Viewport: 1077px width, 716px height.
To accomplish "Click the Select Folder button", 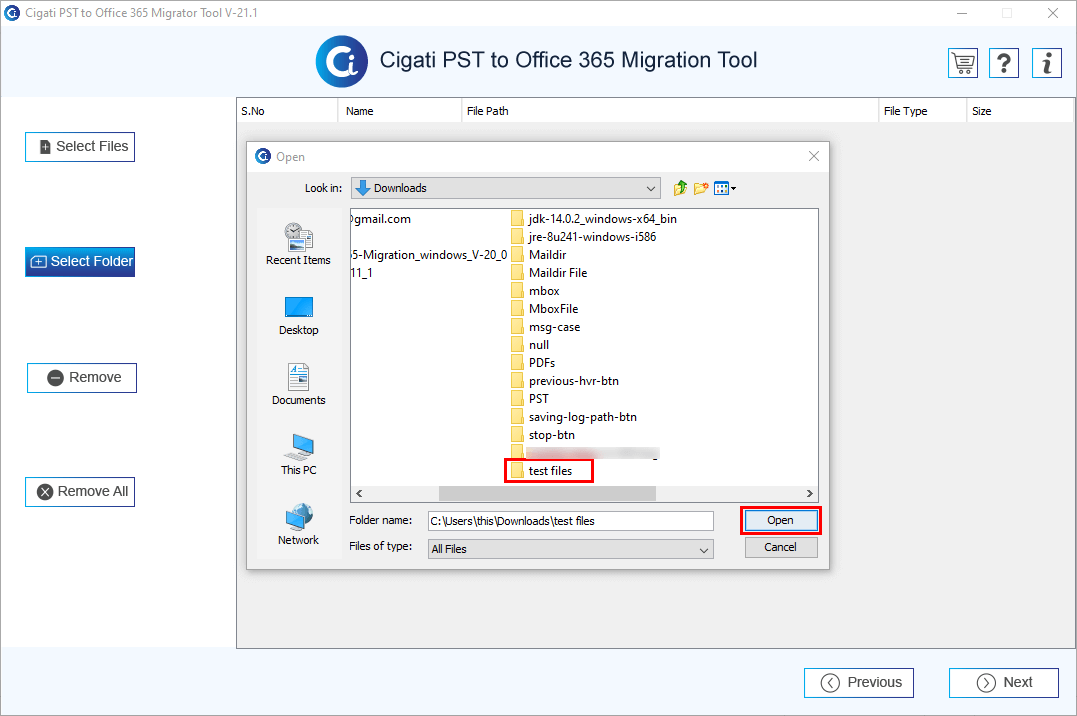I will tap(80, 262).
